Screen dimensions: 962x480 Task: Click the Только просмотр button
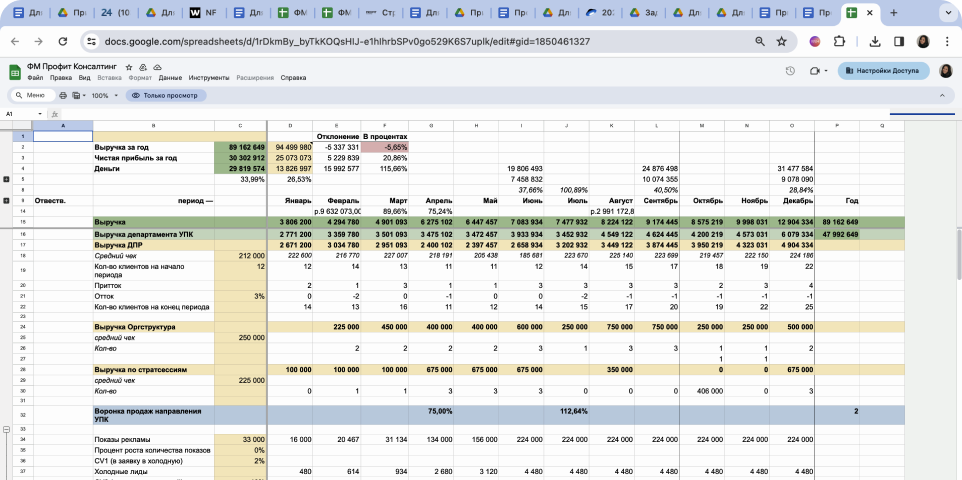pyautogui.click(x=167, y=95)
